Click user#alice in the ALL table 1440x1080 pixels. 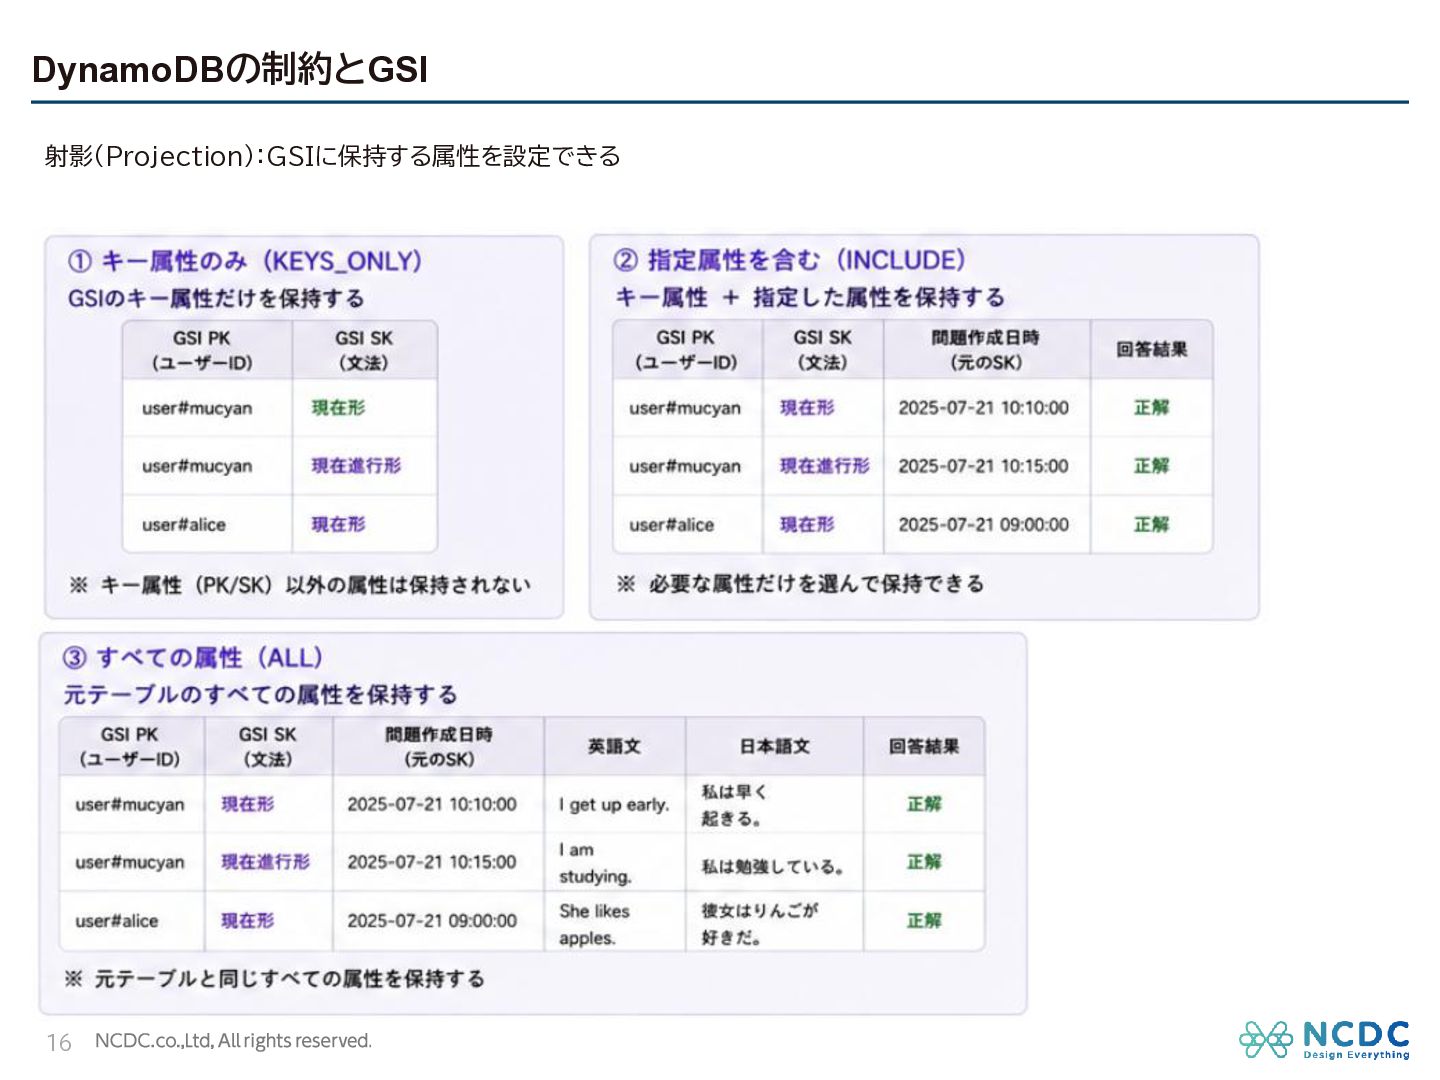[117, 921]
